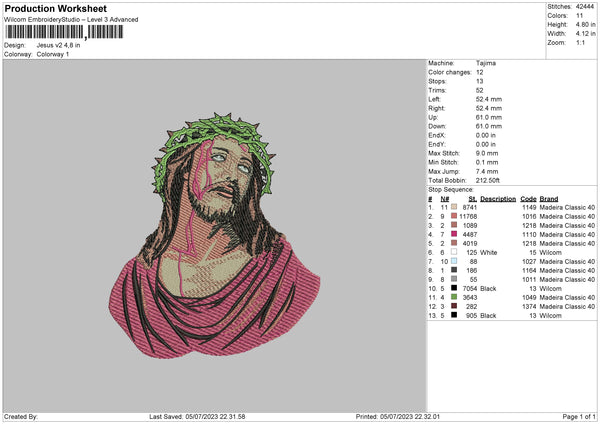Click the Up value 61.0 mm
The height and width of the screenshot is (424, 600).
point(489,117)
